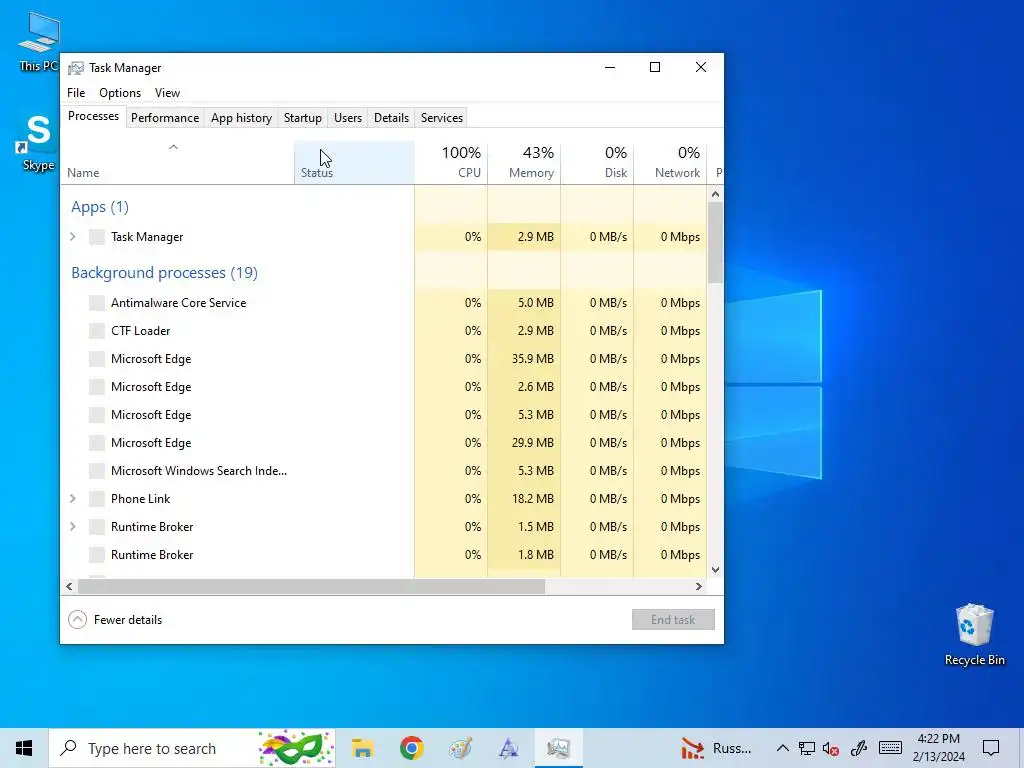Launch Google Chrome from the taskbar
The width and height of the screenshot is (1024, 768).
411,748
